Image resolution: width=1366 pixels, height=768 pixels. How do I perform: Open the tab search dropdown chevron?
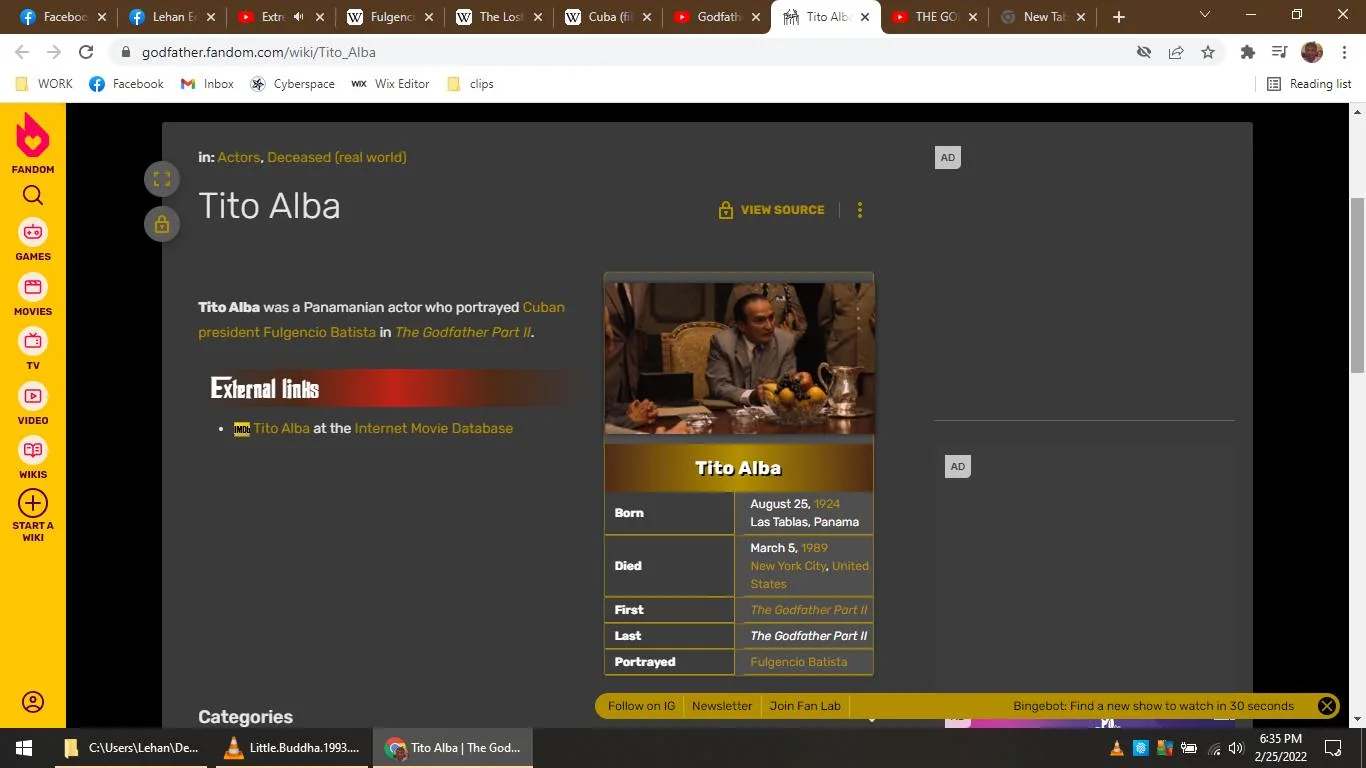click(1205, 15)
